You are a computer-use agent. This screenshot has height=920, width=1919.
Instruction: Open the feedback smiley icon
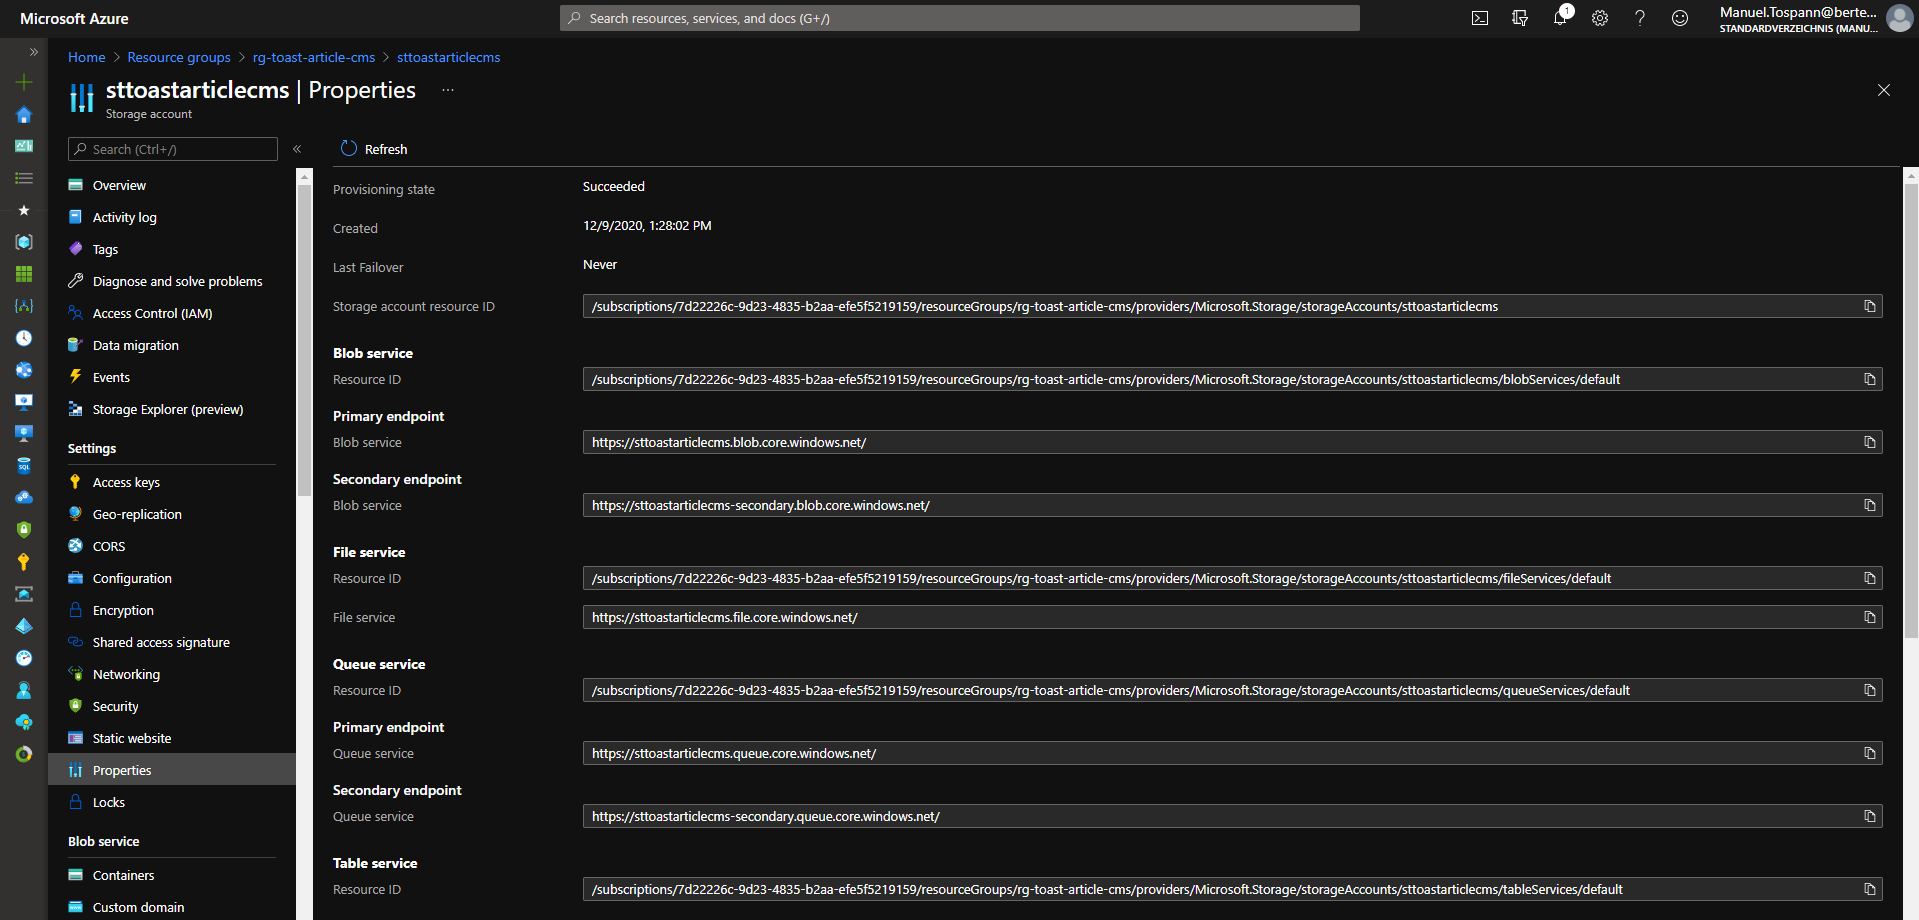[1680, 18]
